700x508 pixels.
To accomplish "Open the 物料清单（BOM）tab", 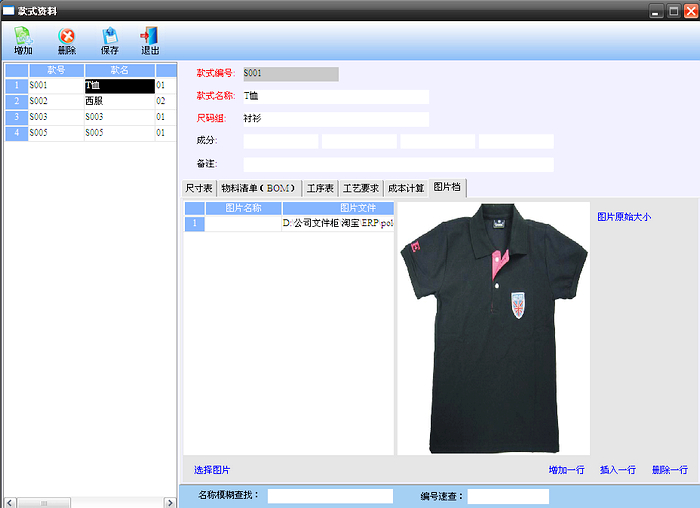I will (x=258, y=188).
